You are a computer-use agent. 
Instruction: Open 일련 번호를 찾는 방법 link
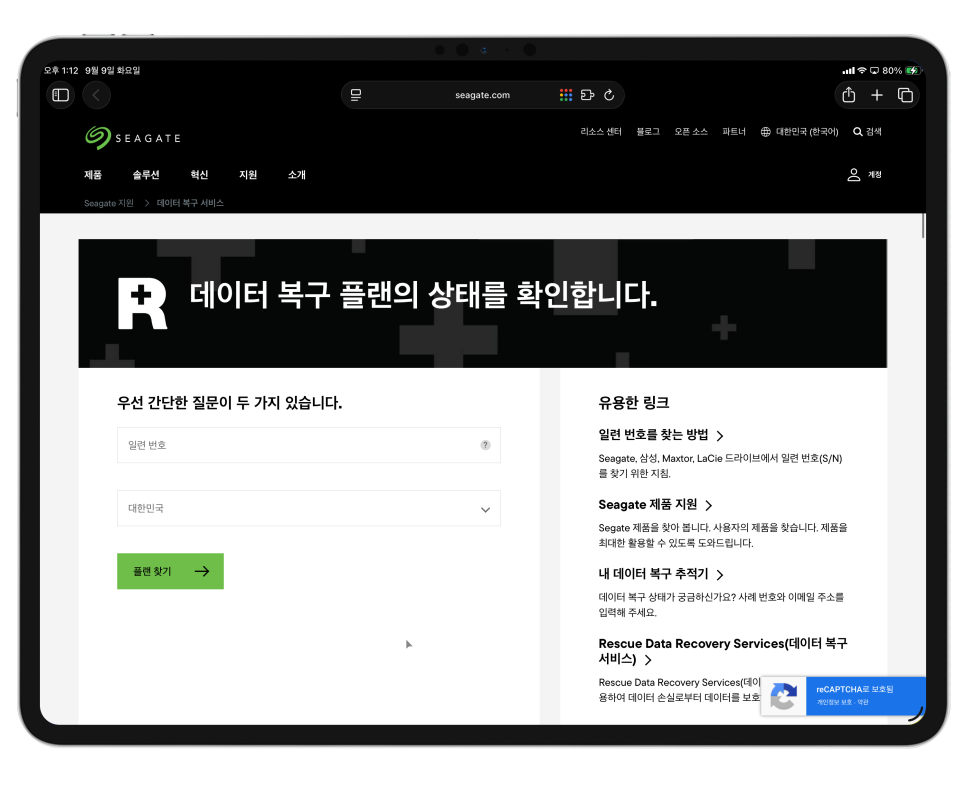pyautogui.click(x=660, y=435)
